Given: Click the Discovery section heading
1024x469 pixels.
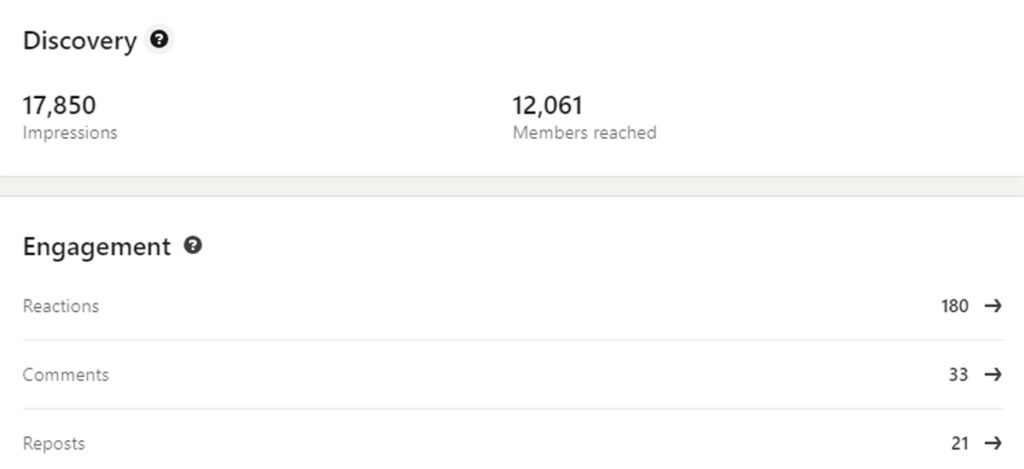Looking at the screenshot, I should [80, 40].
